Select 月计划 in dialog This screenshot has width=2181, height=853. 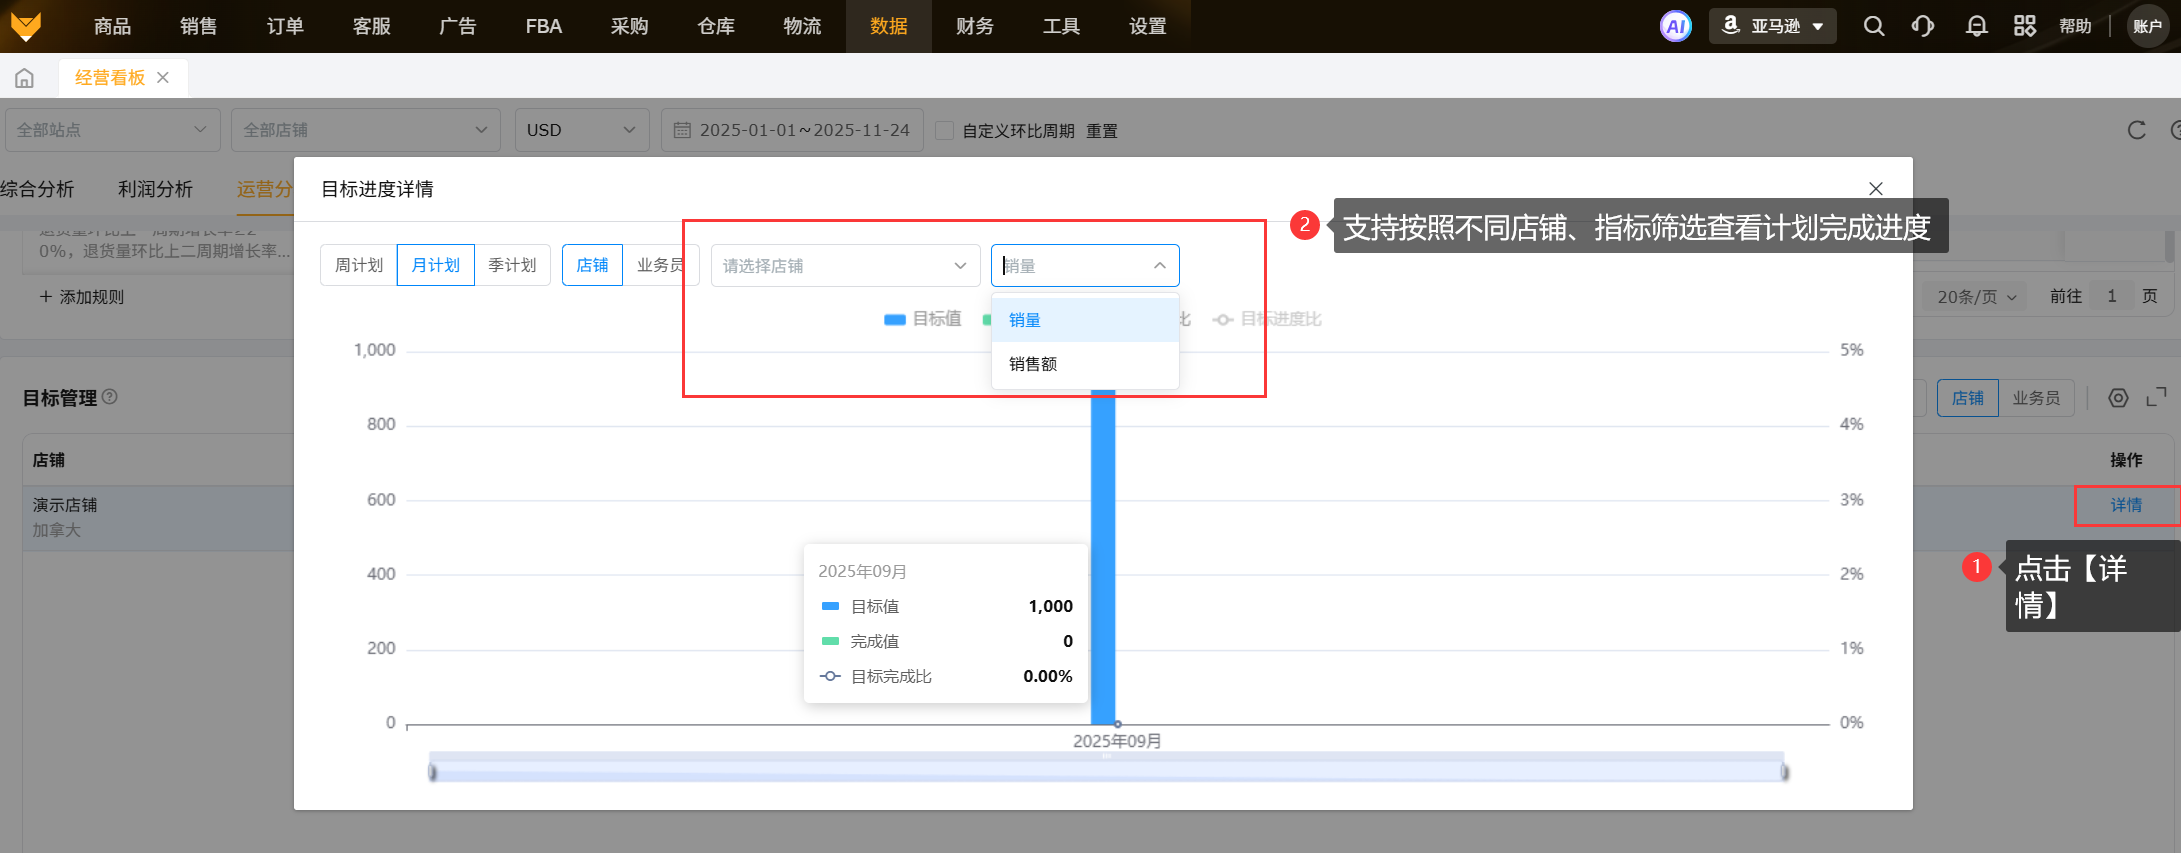436,265
